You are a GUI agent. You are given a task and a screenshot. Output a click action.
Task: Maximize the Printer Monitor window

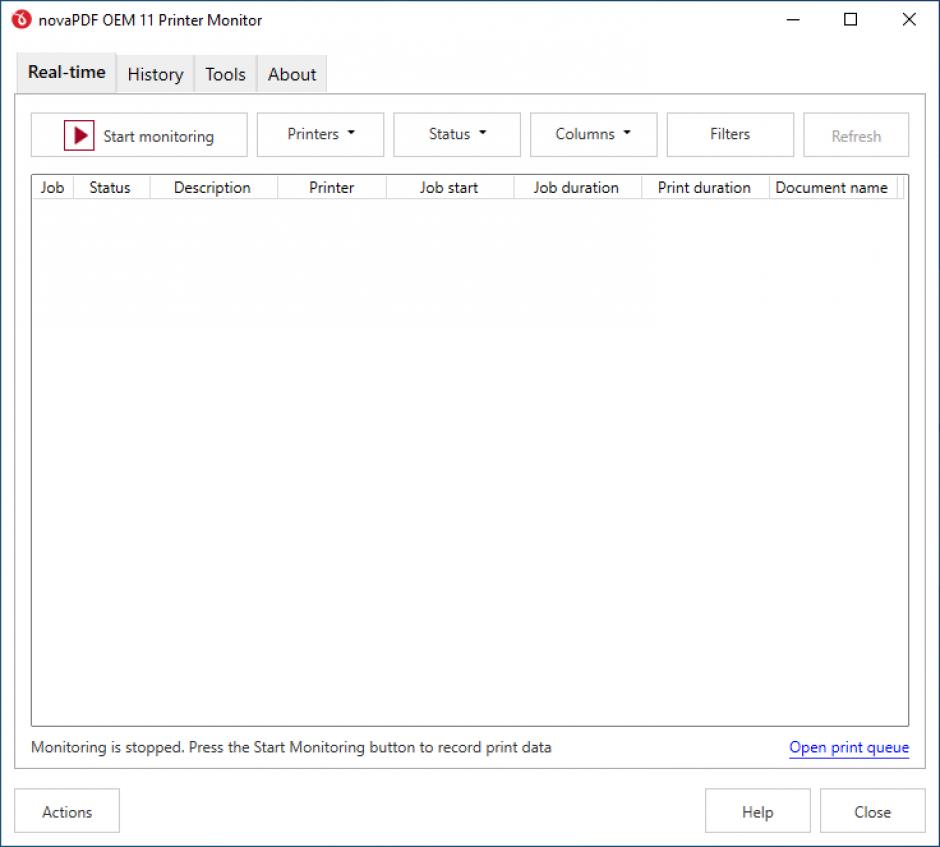(x=850, y=20)
